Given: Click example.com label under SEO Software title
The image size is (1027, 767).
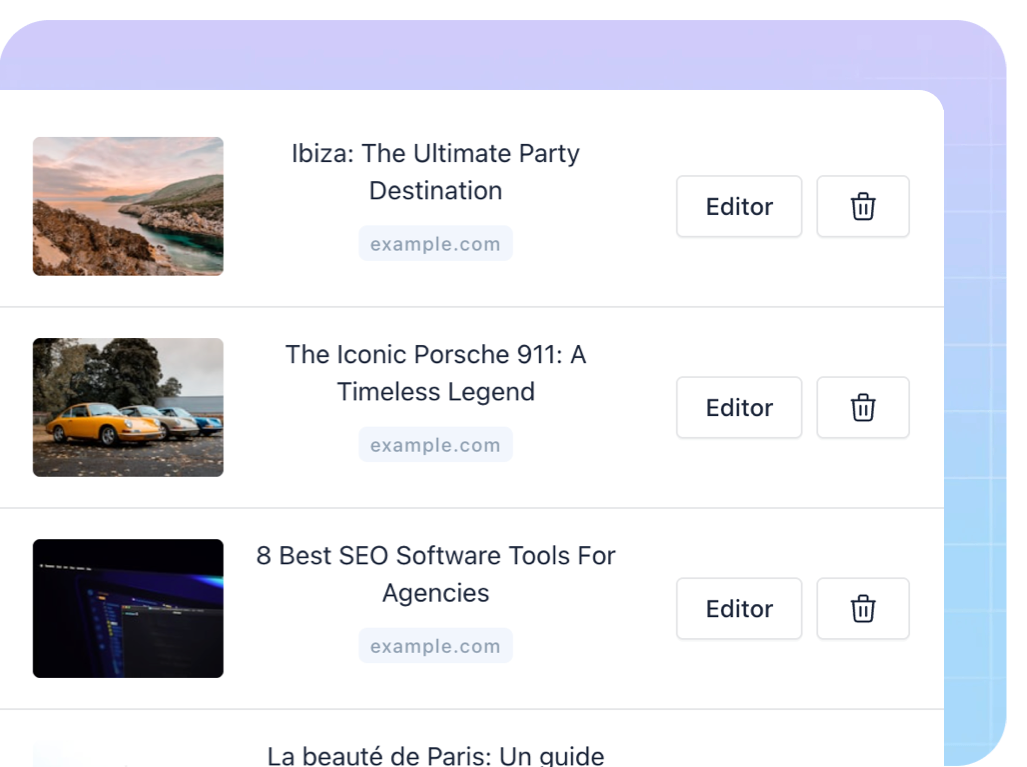Looking at the screenshot, I should [x=435, y=646].
